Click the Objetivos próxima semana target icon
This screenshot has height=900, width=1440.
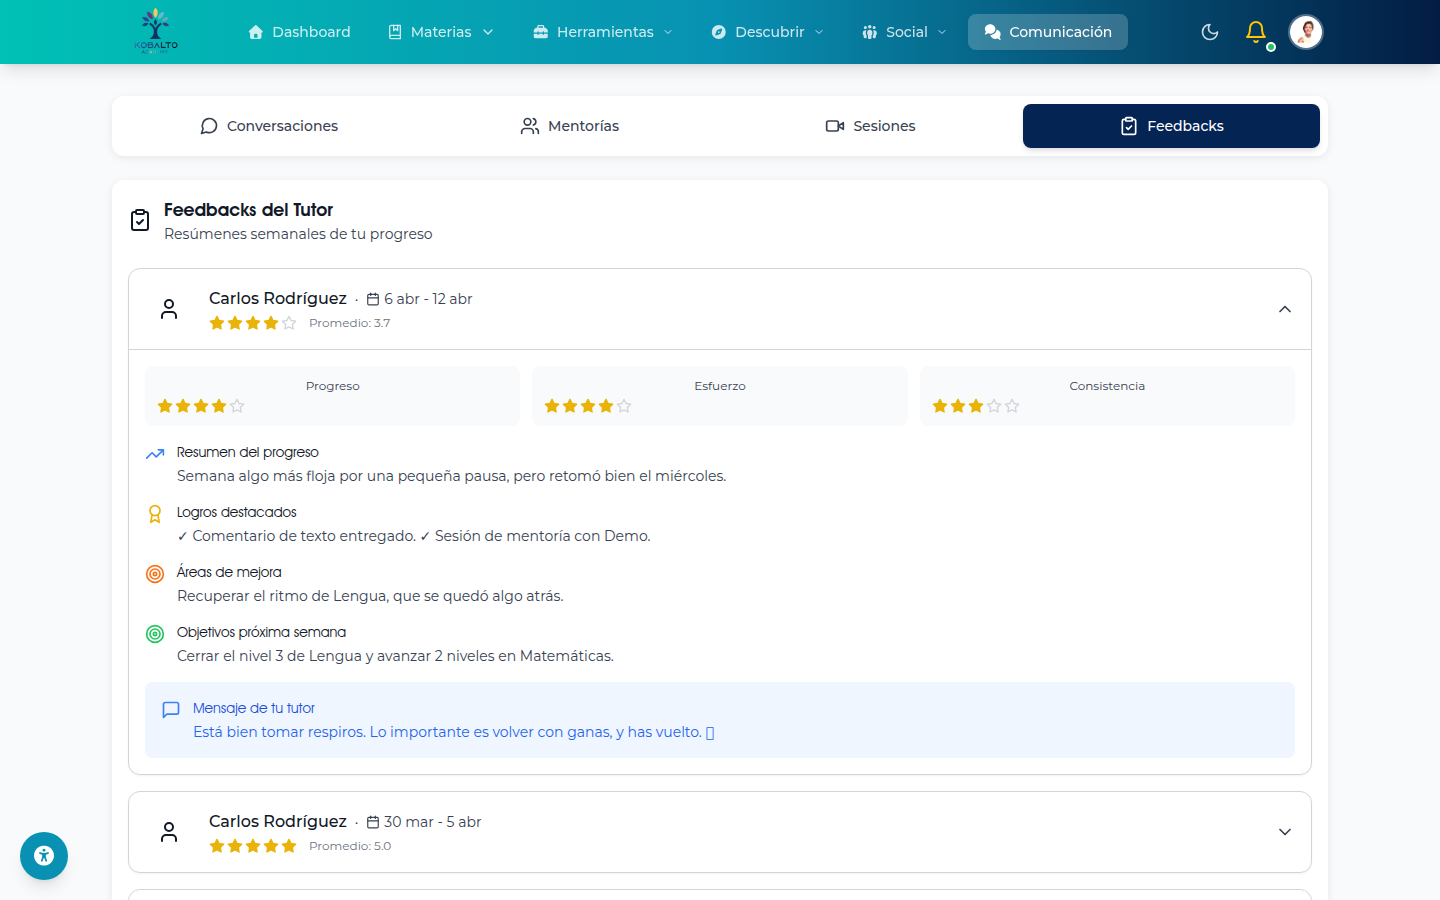[155, 634]
